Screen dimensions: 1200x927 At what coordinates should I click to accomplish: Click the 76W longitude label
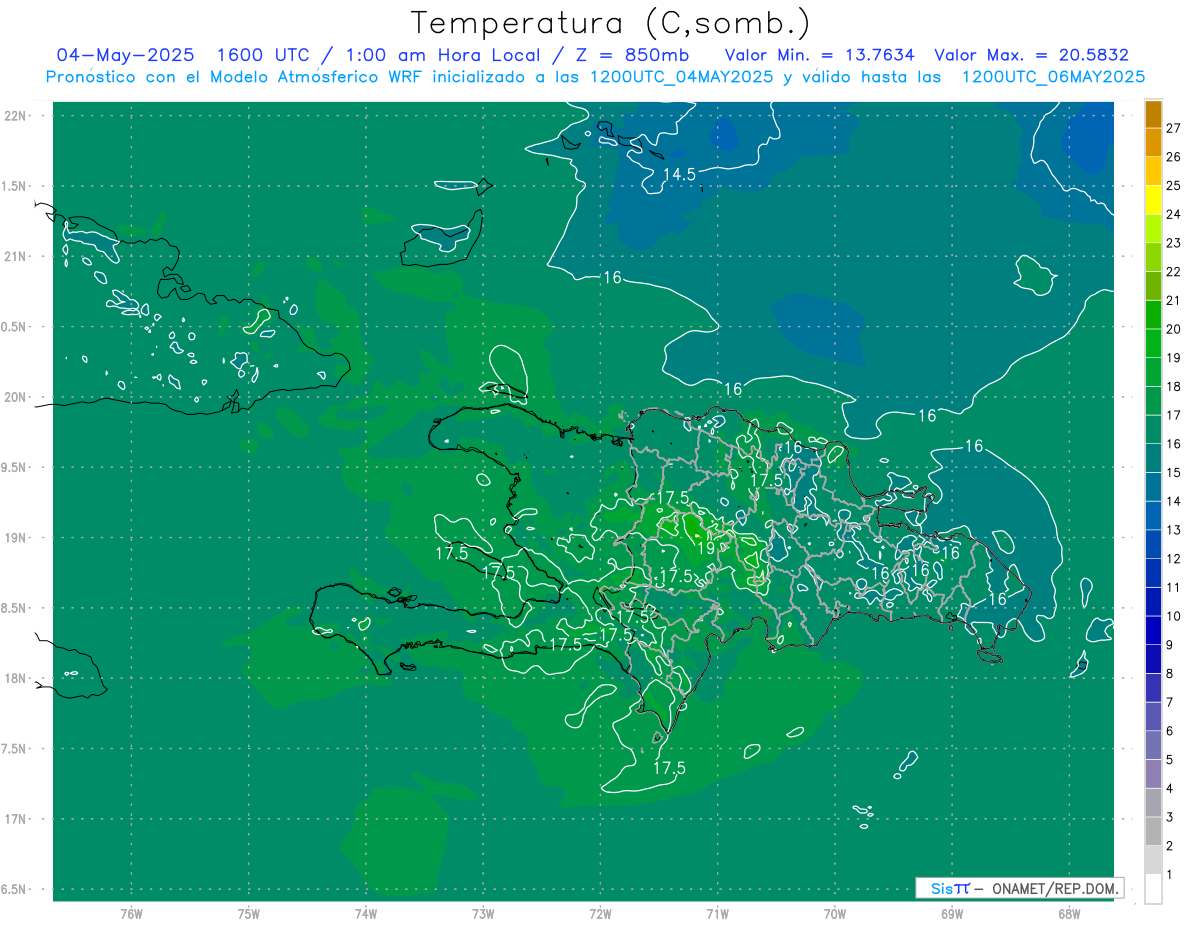tap(131, 914)
